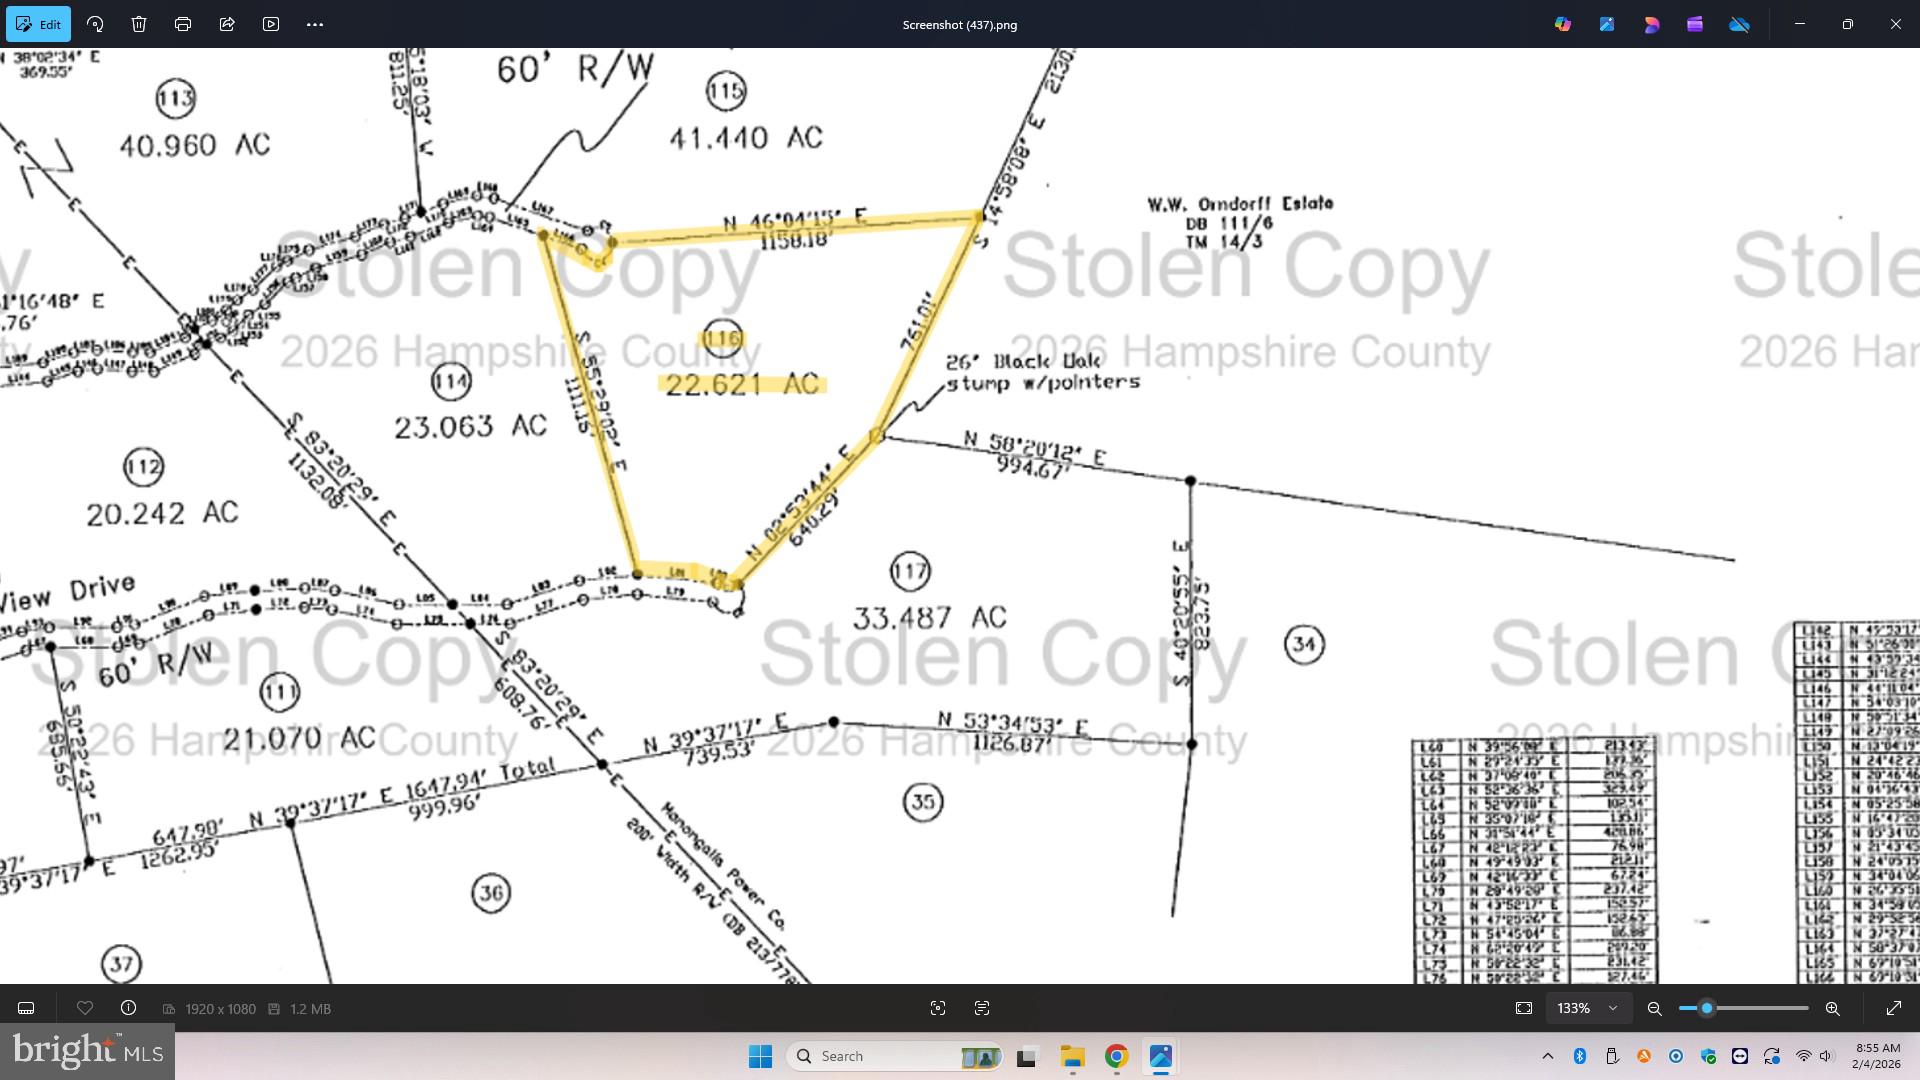
Task: Enter full screen with the expand arrows
Action: pyautogui.click(x=1894, y=1008)
